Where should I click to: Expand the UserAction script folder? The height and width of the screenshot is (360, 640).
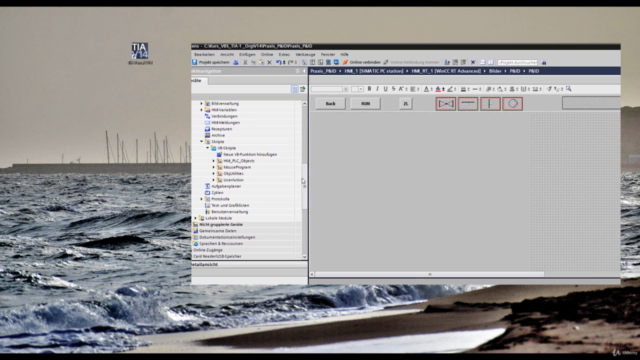(213, 180)
